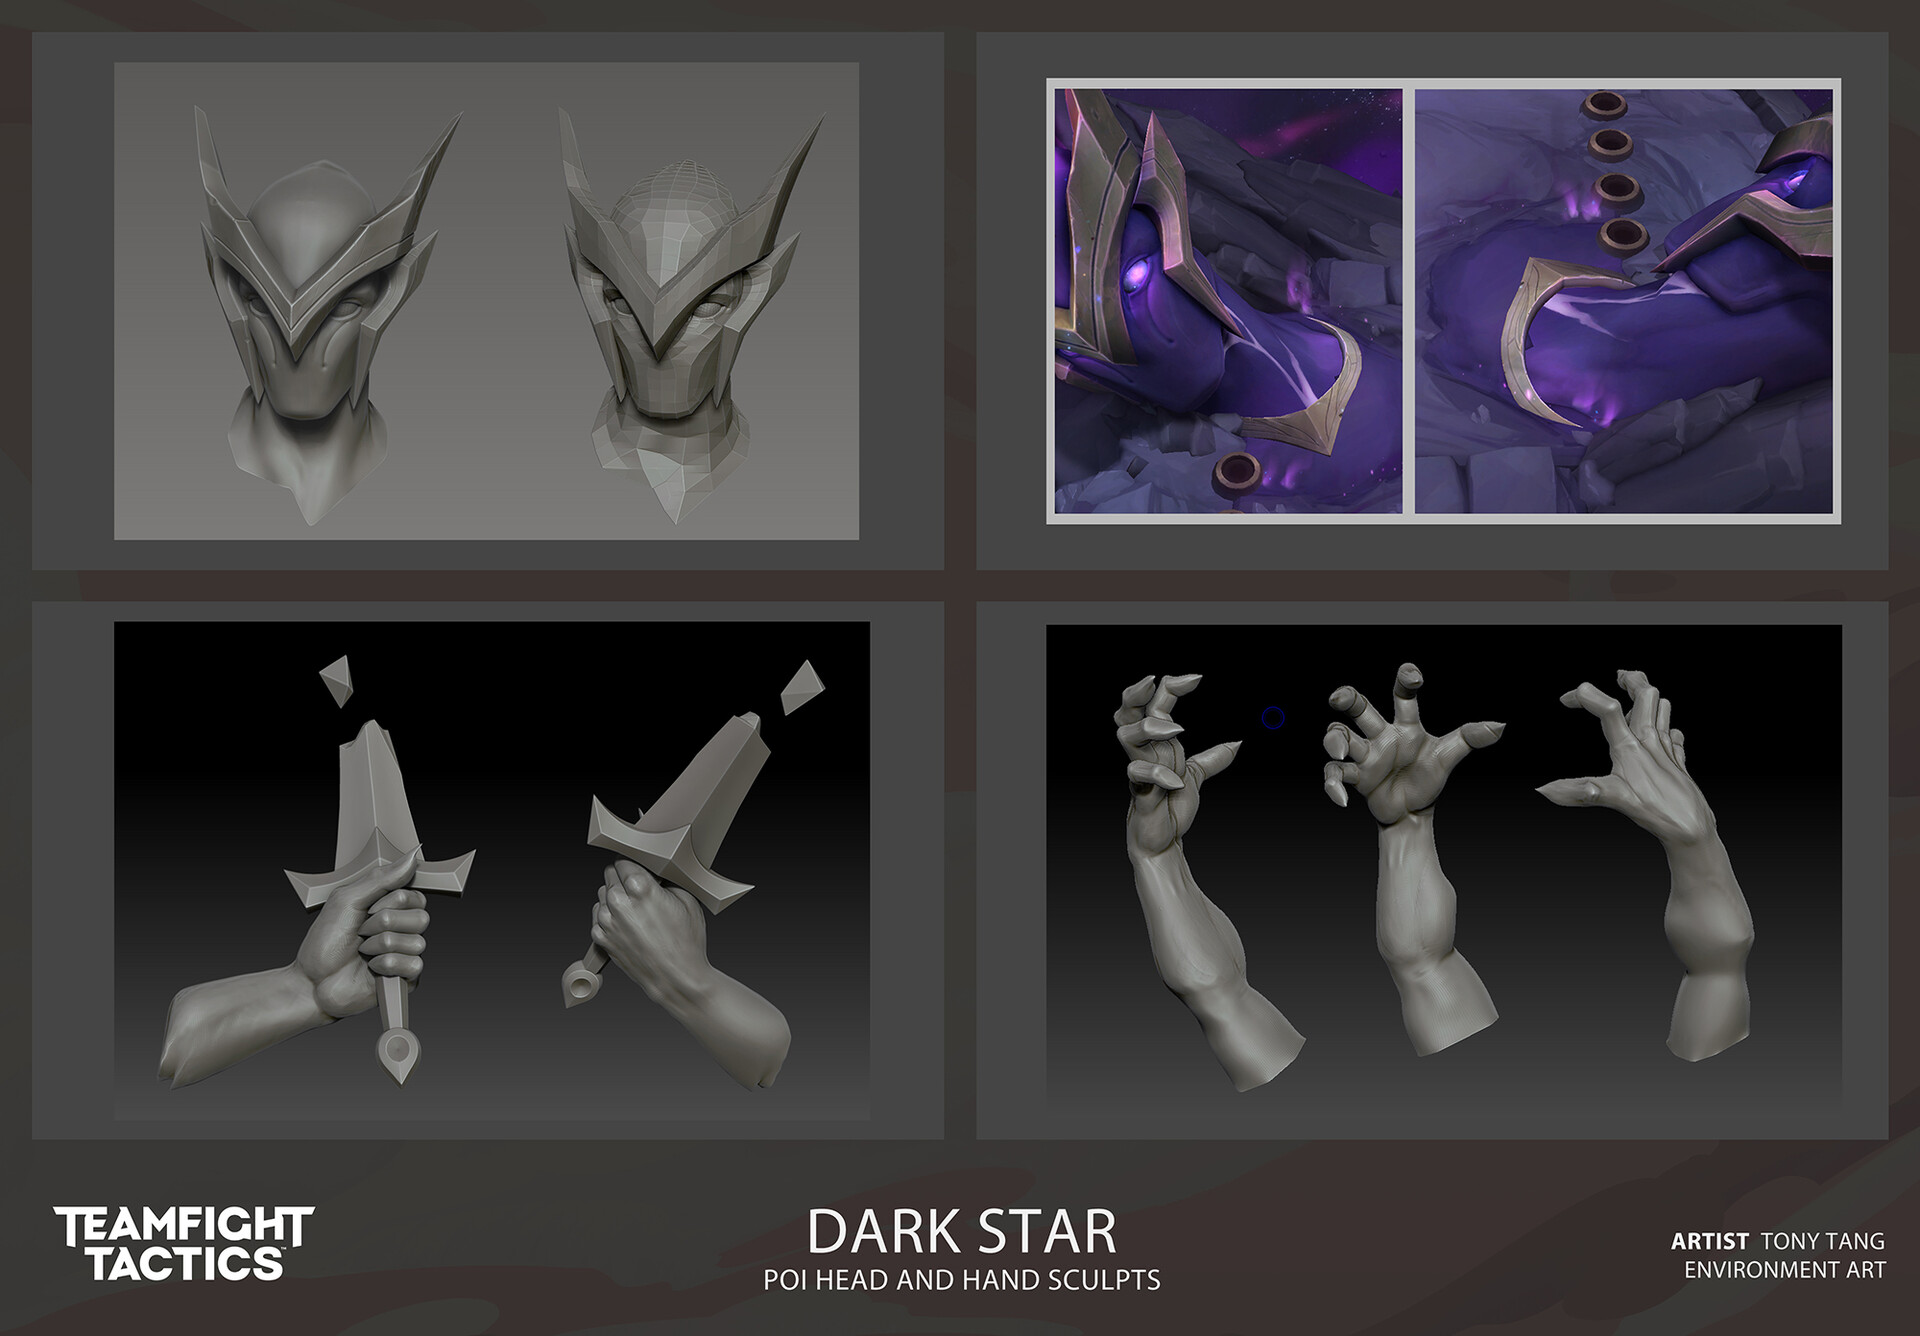Click the Teamfight Tactics logo

(184, 1244)
